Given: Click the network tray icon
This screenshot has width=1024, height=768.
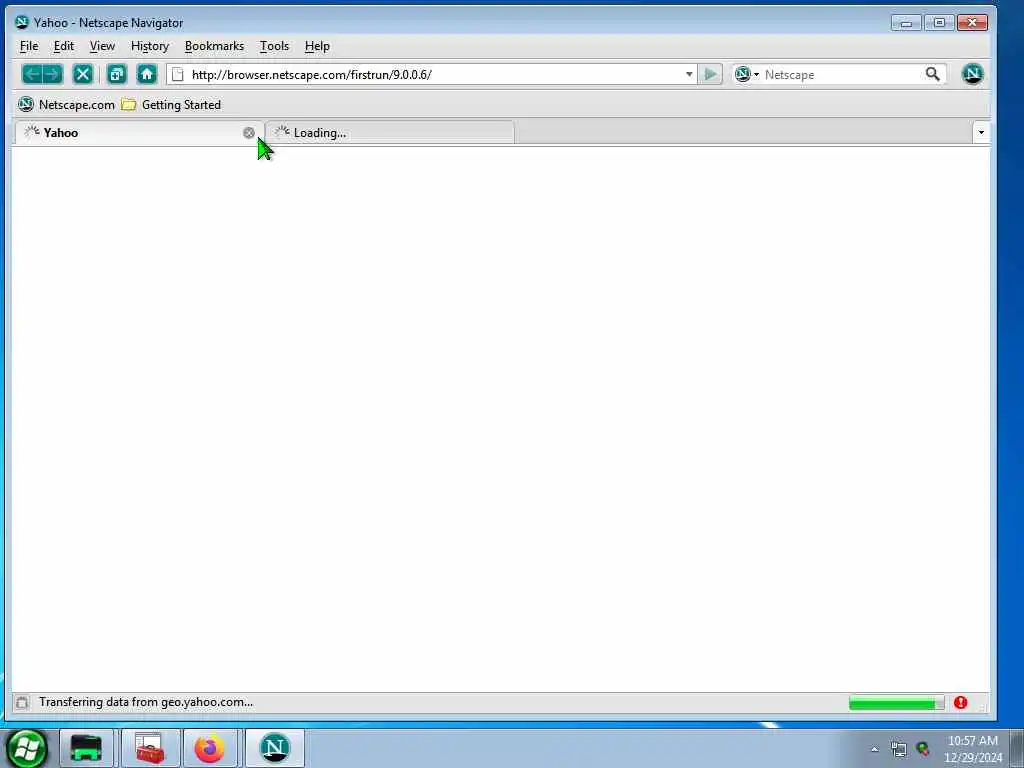Looking at the screenshot, I should 899,749.
